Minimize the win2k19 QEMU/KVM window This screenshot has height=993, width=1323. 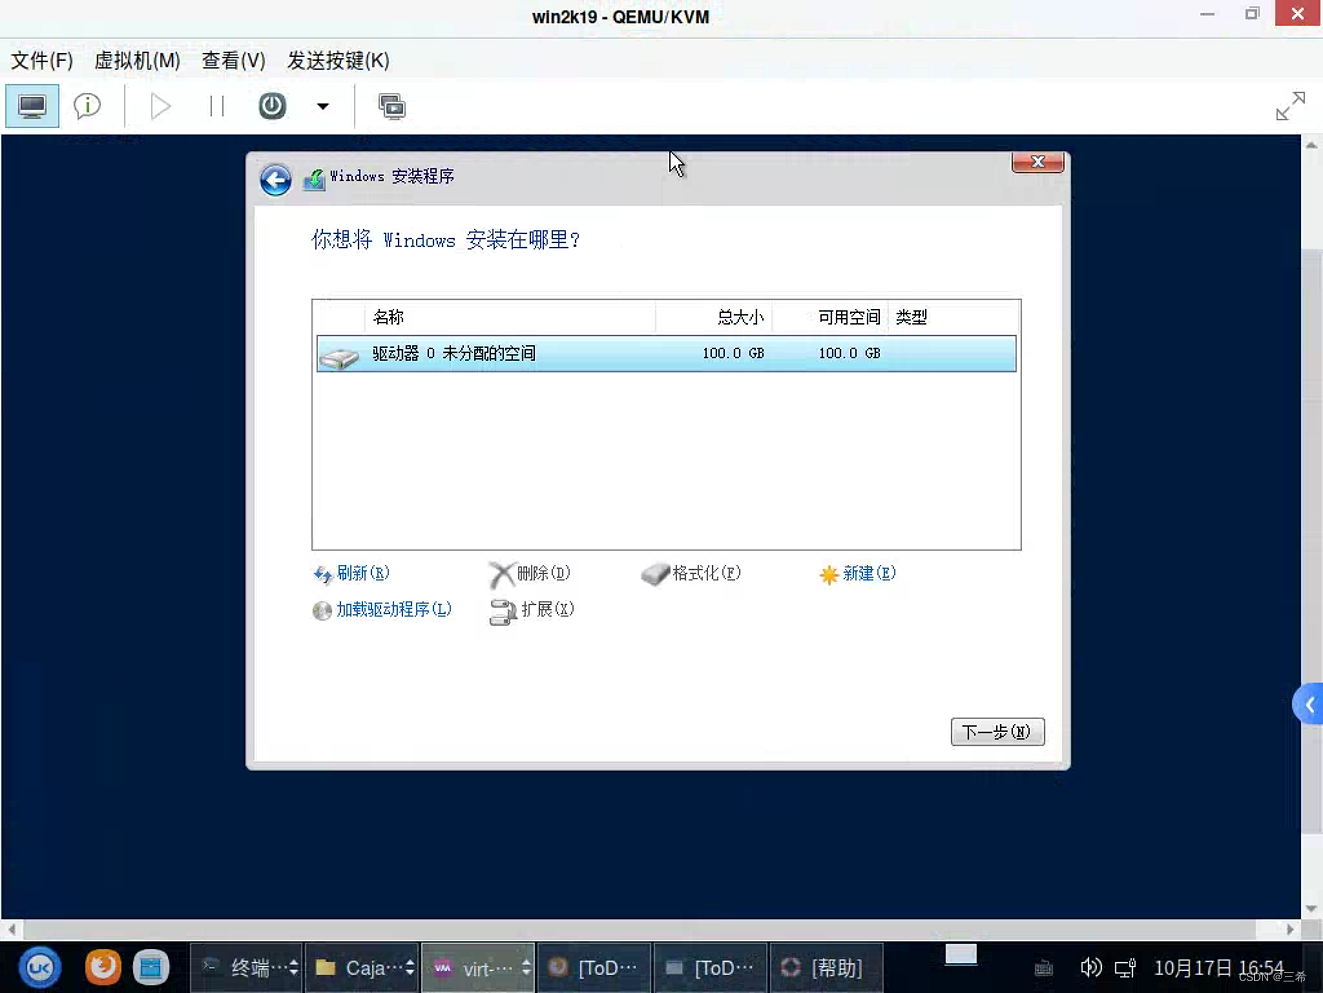pos(1207,14)
